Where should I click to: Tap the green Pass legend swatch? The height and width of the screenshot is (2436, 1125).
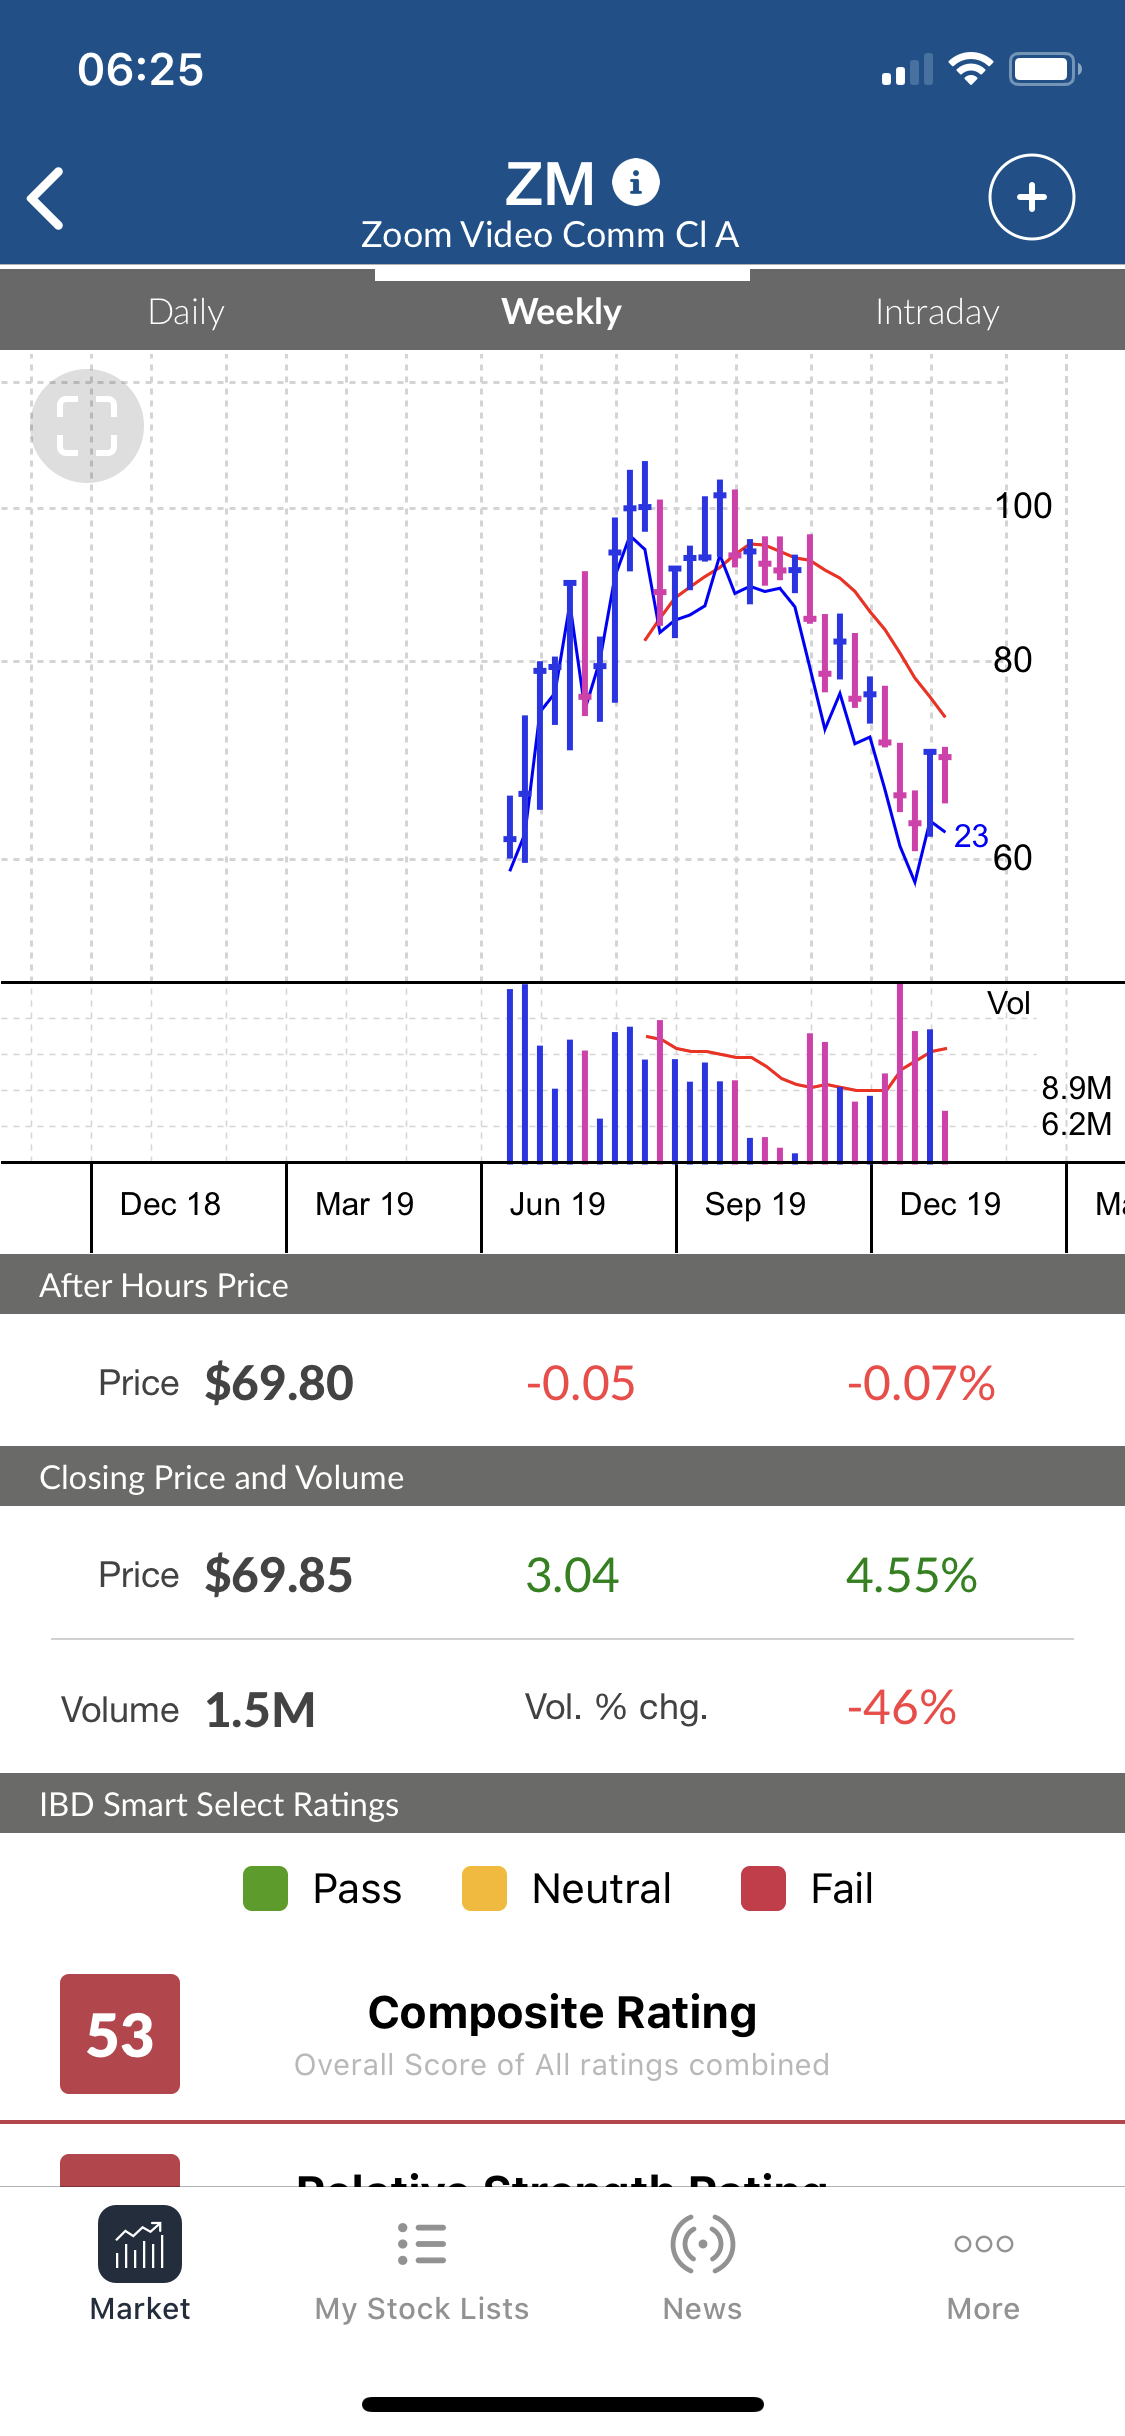[265, 1889]
